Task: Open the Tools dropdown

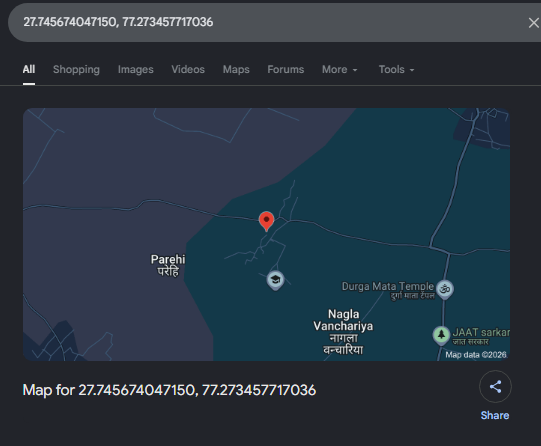Action: click(396, 69)
